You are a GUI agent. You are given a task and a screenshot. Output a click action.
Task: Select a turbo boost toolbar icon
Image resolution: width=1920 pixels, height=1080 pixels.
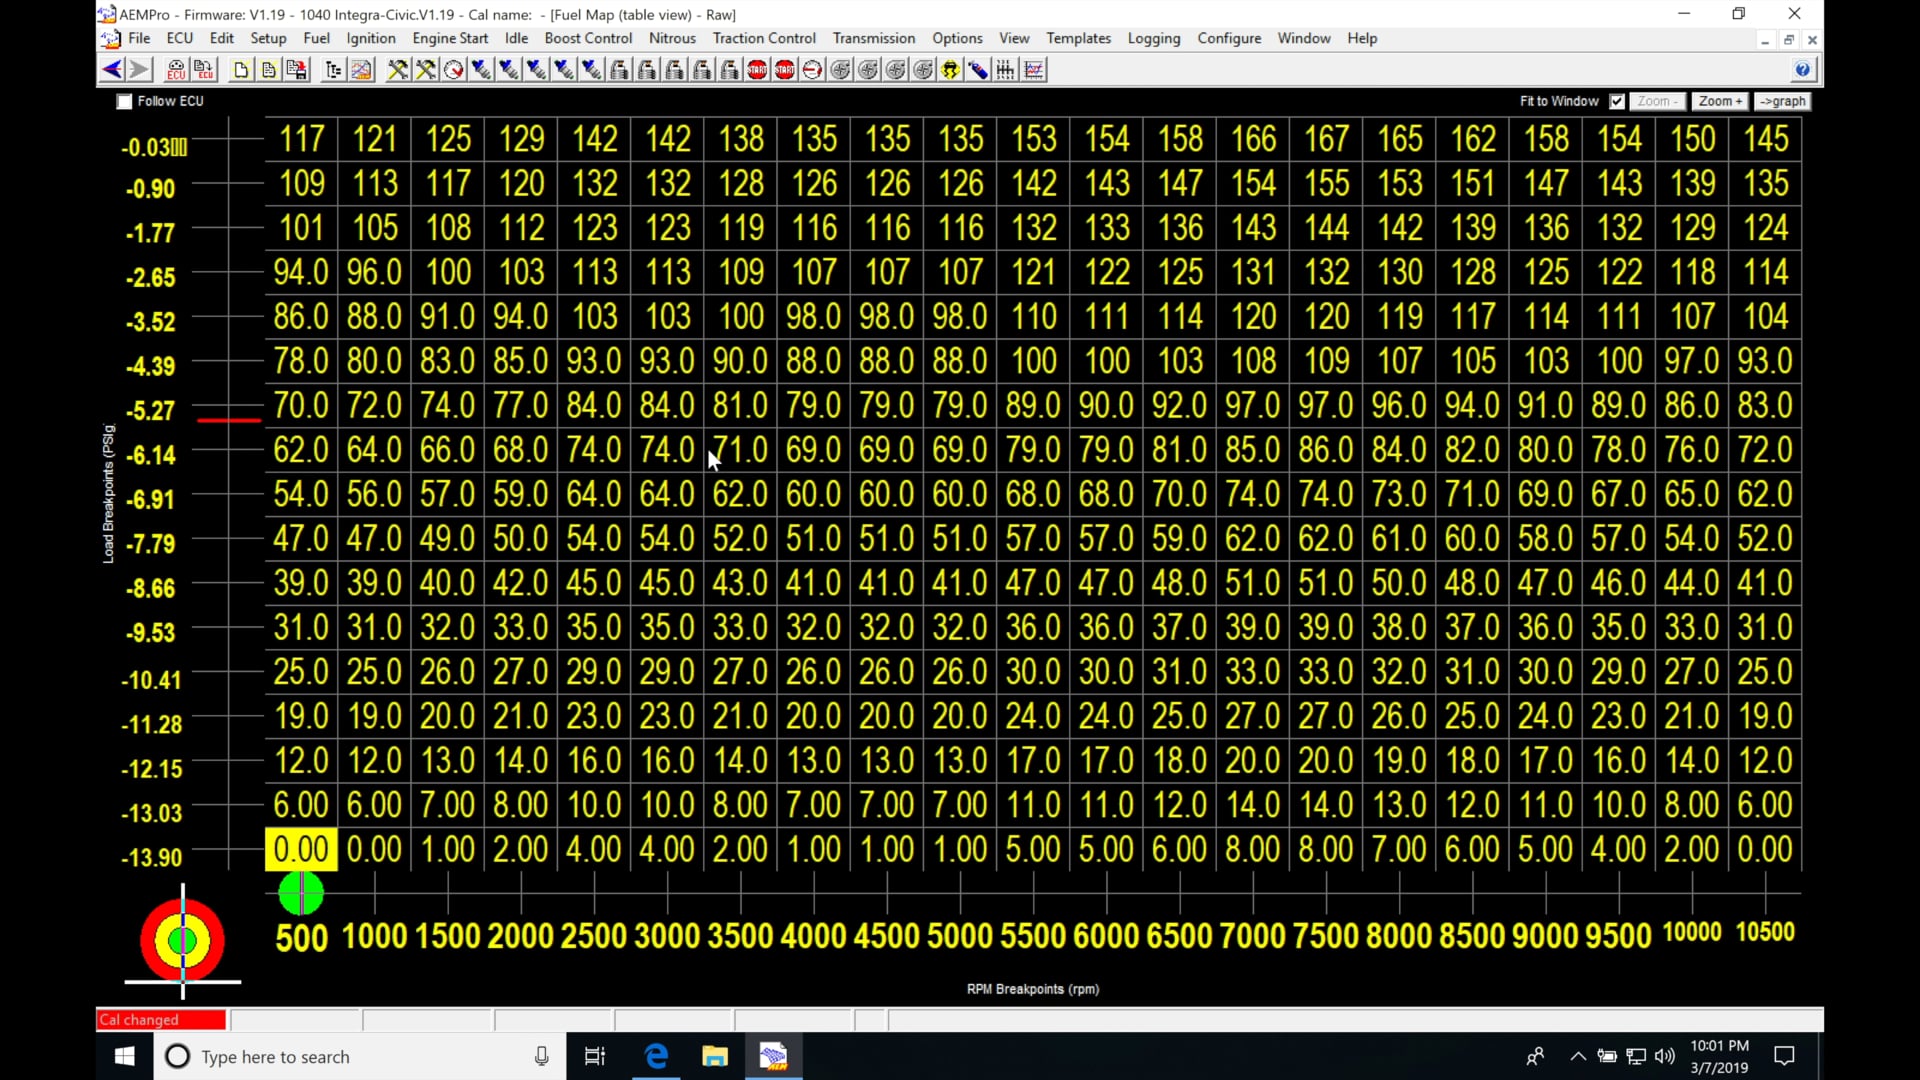(x=840, y=70)
